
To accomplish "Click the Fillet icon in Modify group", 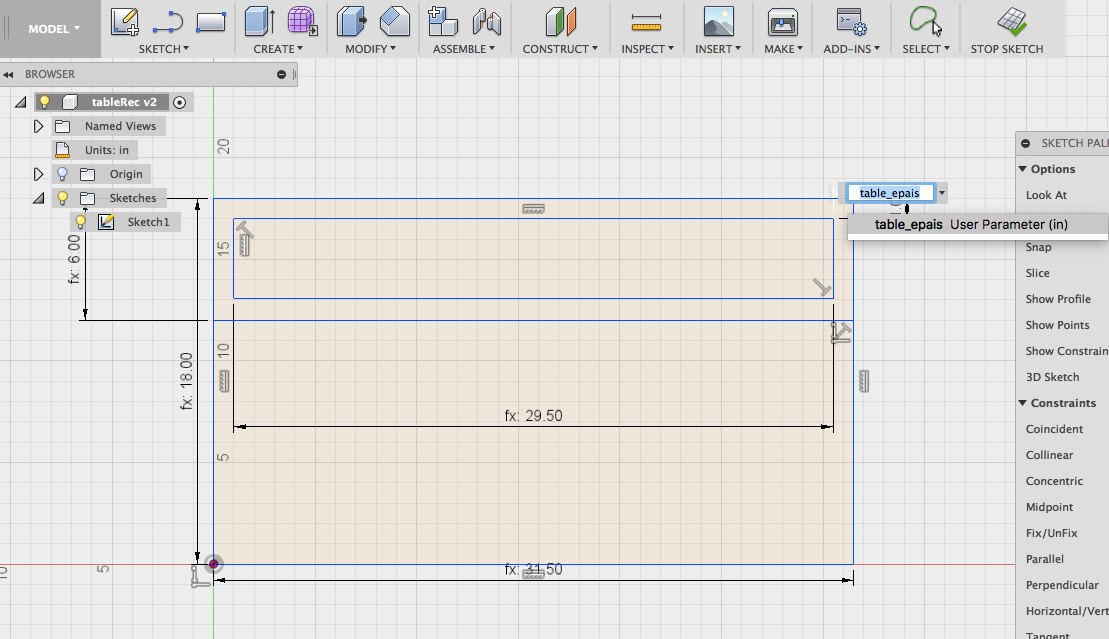I will [395, 21].
